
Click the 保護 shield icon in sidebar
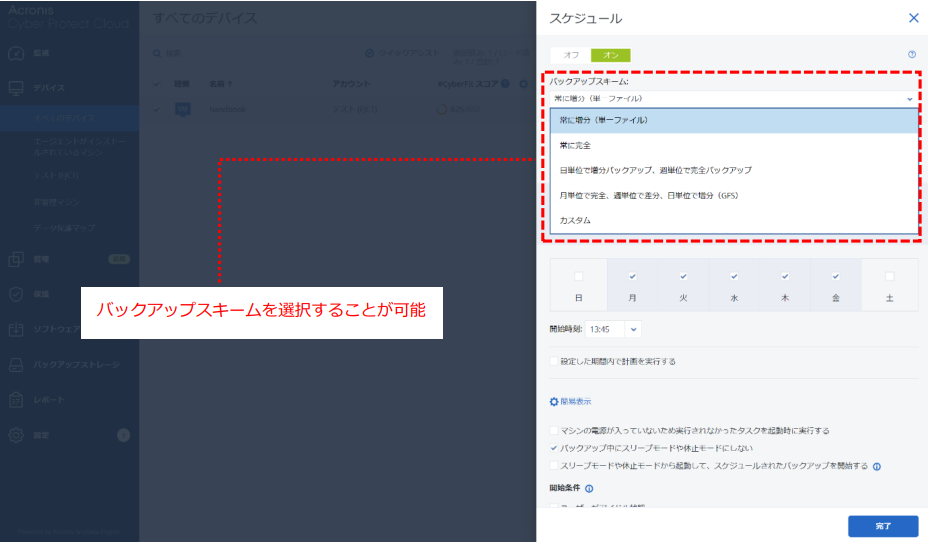[x=16, y=294]
